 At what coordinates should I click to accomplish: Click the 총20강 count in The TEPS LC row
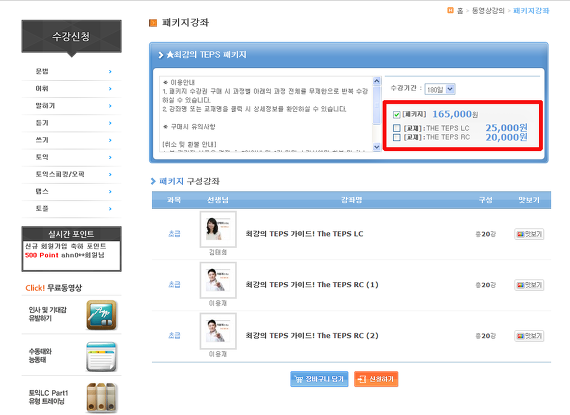point(486,234)
